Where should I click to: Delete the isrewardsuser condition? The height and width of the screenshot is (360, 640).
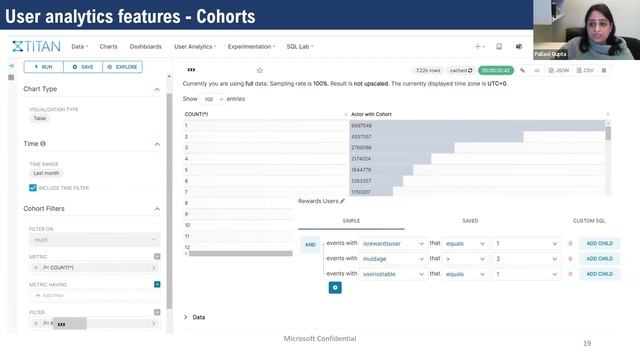tap(570, 244)
